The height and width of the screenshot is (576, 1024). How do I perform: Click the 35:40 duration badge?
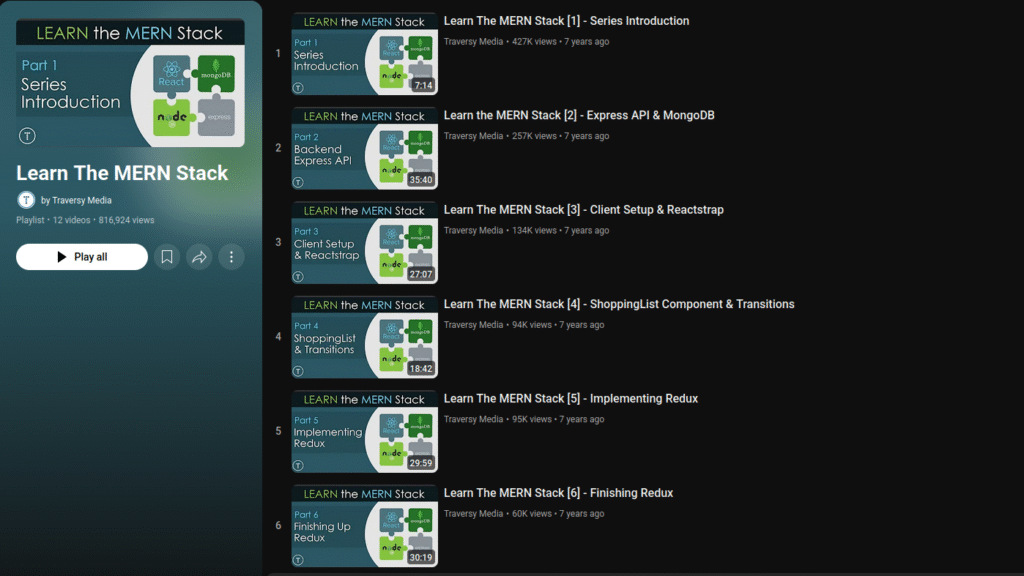421,180
